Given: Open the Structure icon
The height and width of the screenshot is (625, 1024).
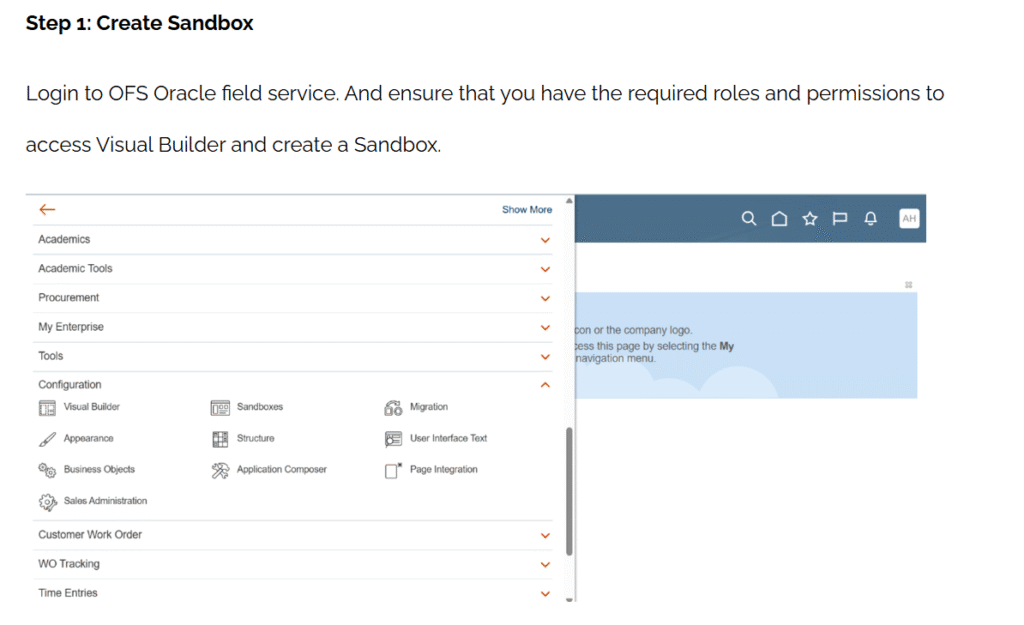Looking at the screenshot, I should (x=220, y=439).
